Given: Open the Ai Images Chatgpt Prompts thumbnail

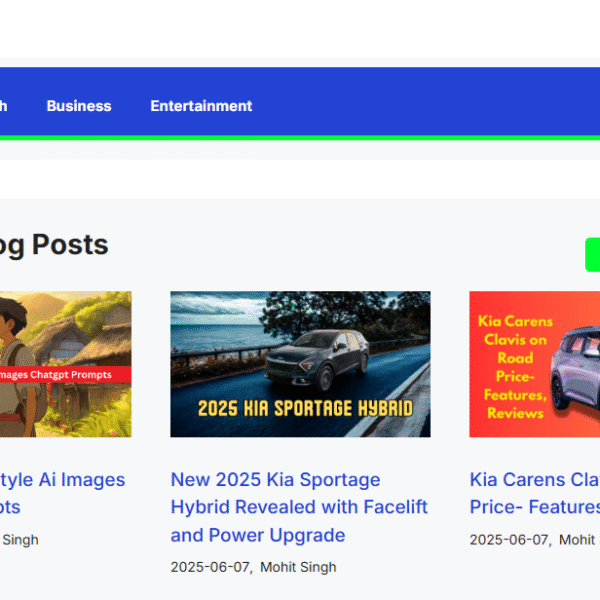Looking at the screenshot, I should (x=65, y=364).
